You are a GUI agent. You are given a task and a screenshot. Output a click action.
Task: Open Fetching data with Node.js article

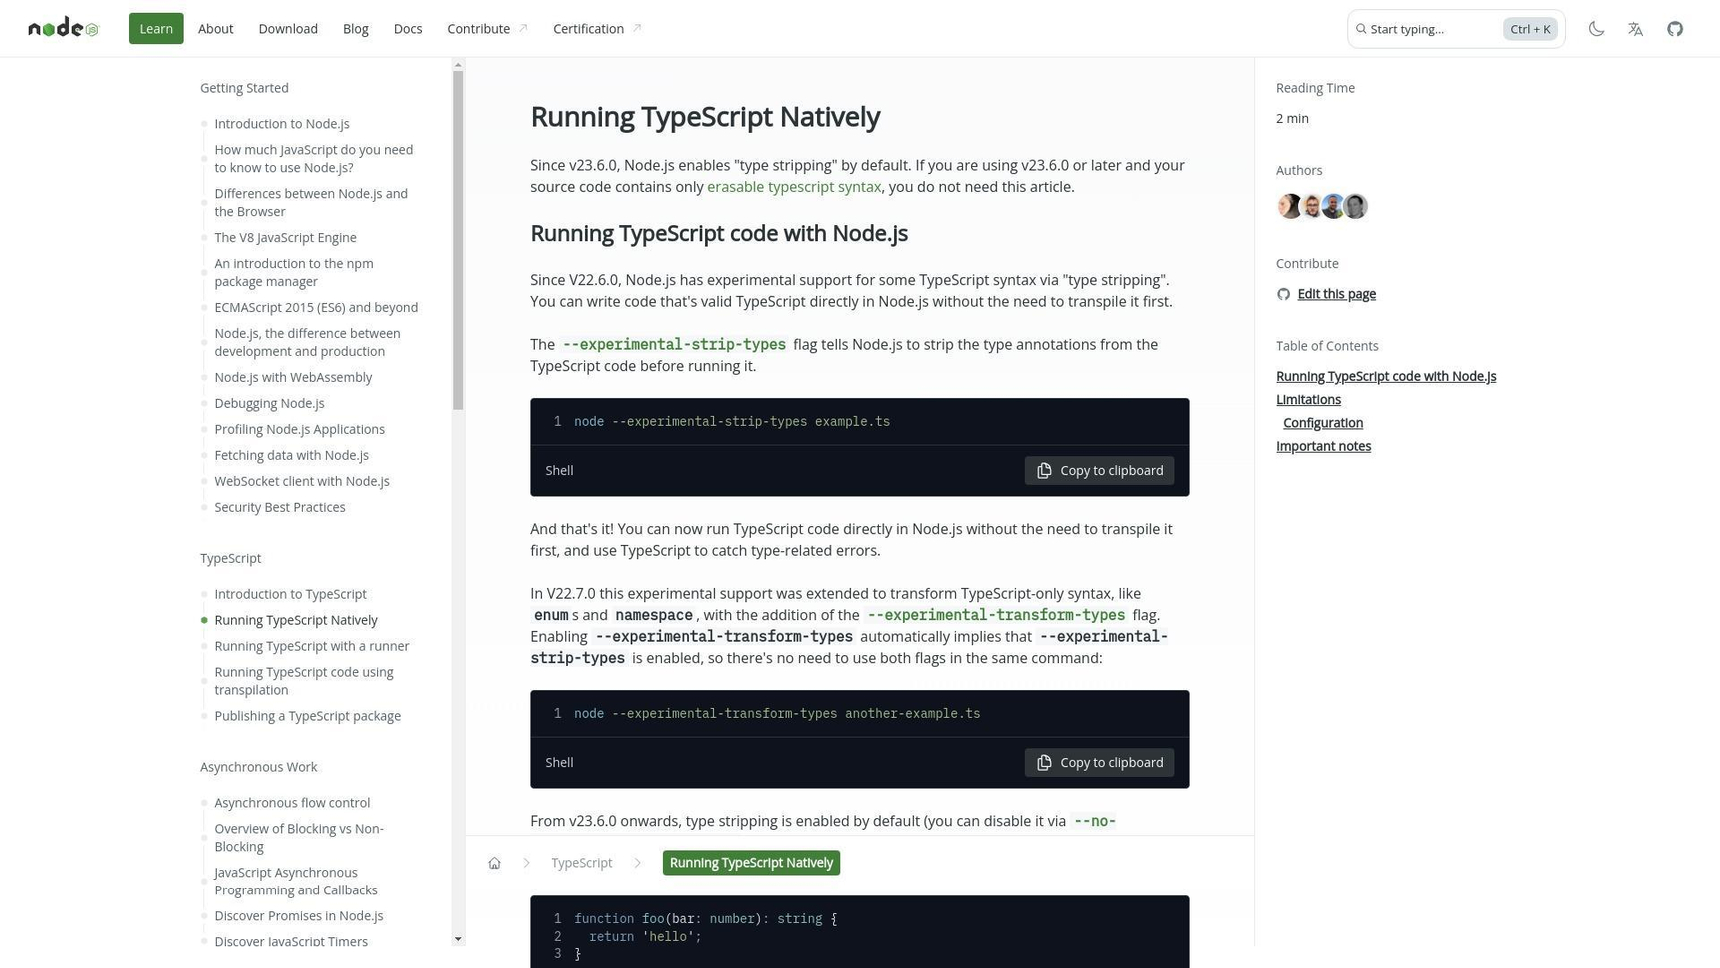pos(291,456)
